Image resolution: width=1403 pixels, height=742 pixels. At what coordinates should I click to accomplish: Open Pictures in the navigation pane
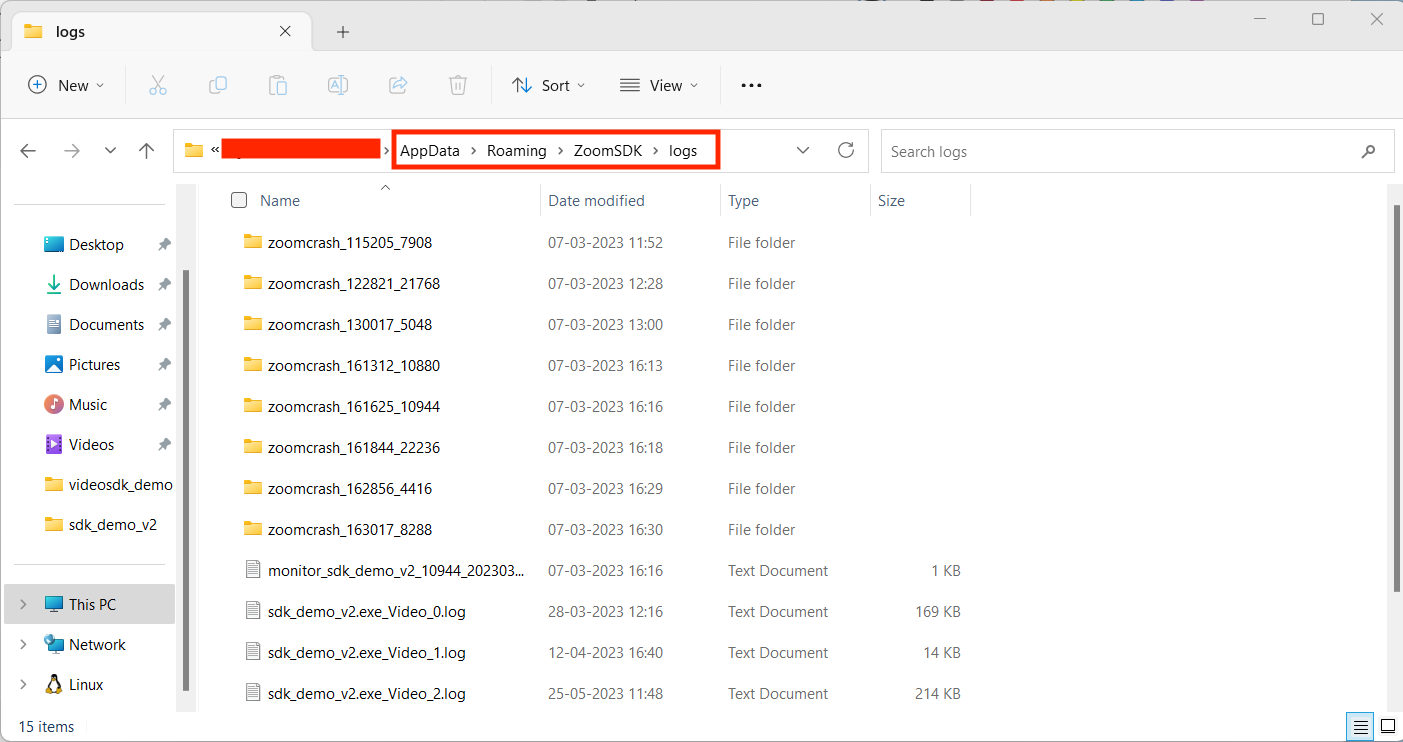(94, 364)
